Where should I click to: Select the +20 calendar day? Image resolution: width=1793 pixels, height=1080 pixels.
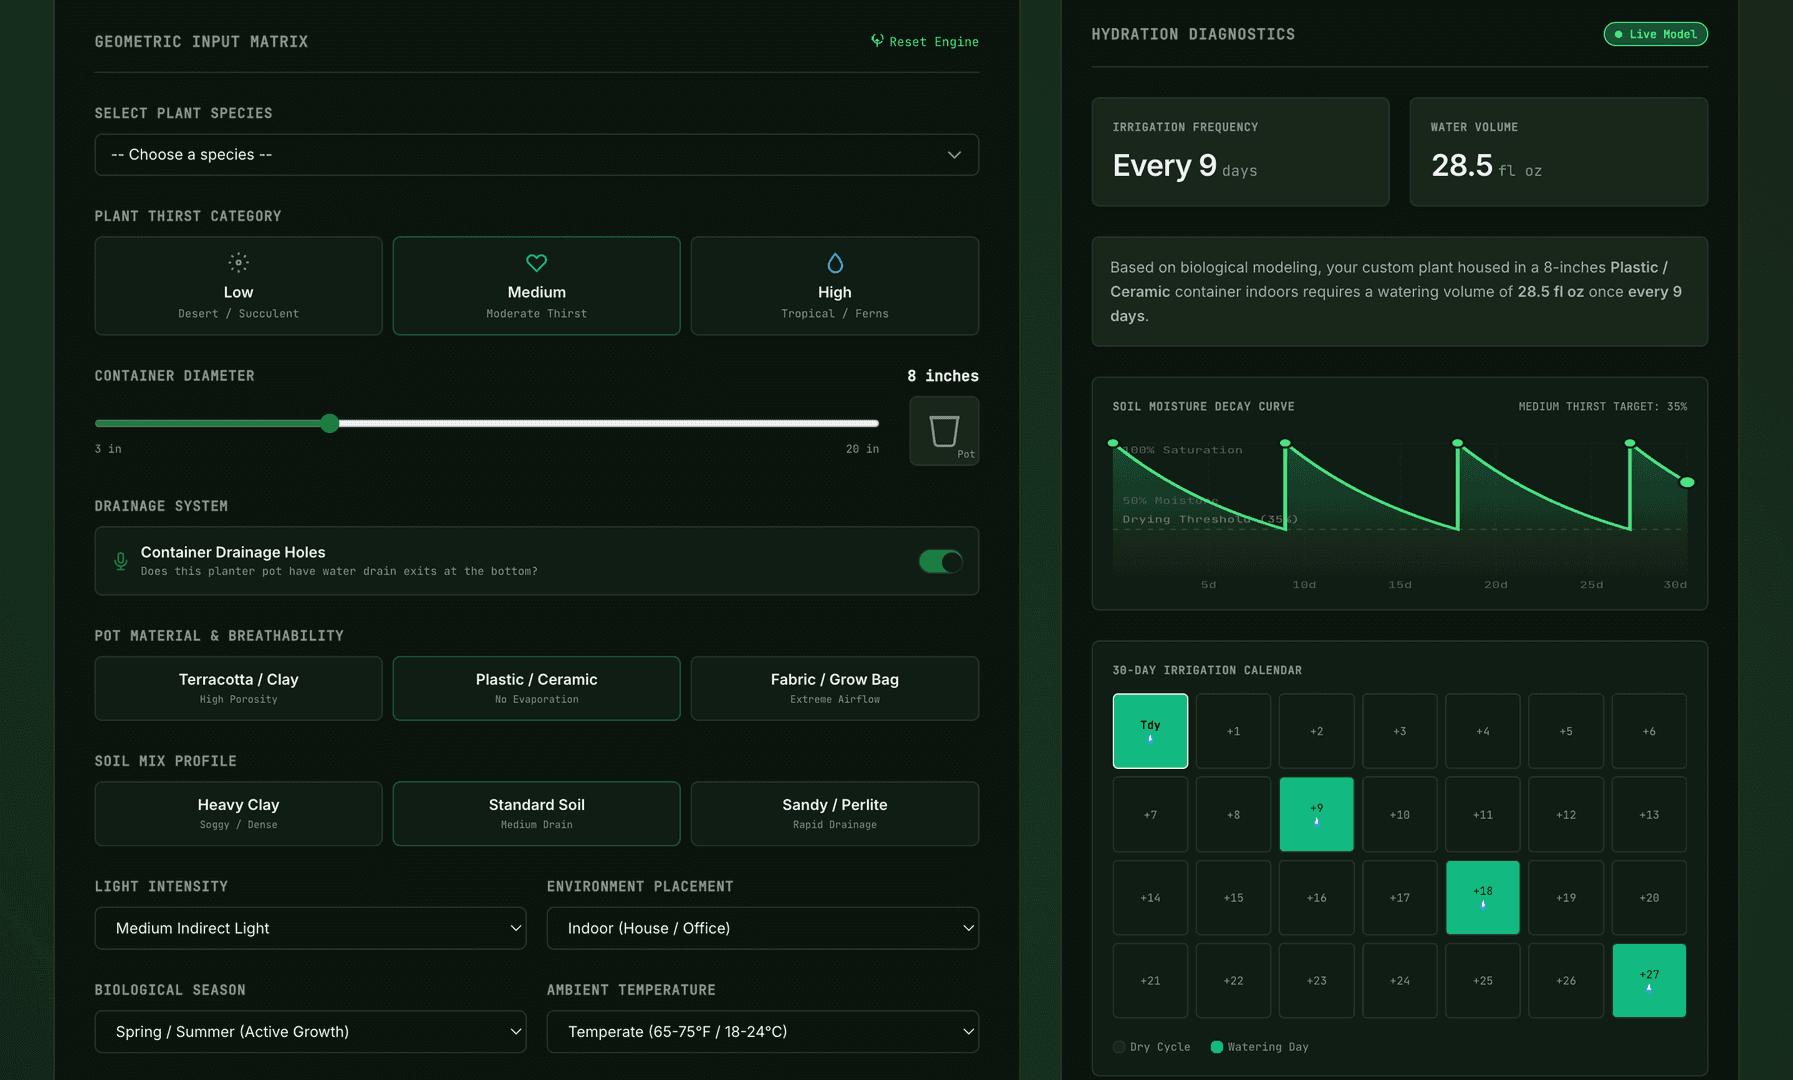coord(1649,897)
